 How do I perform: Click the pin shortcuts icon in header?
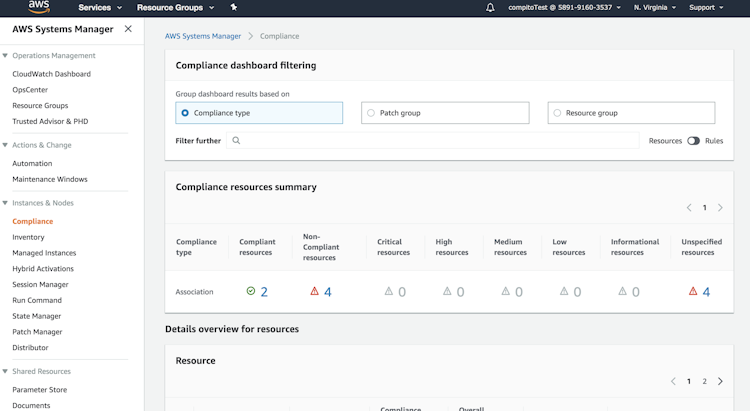coord(234,7)
